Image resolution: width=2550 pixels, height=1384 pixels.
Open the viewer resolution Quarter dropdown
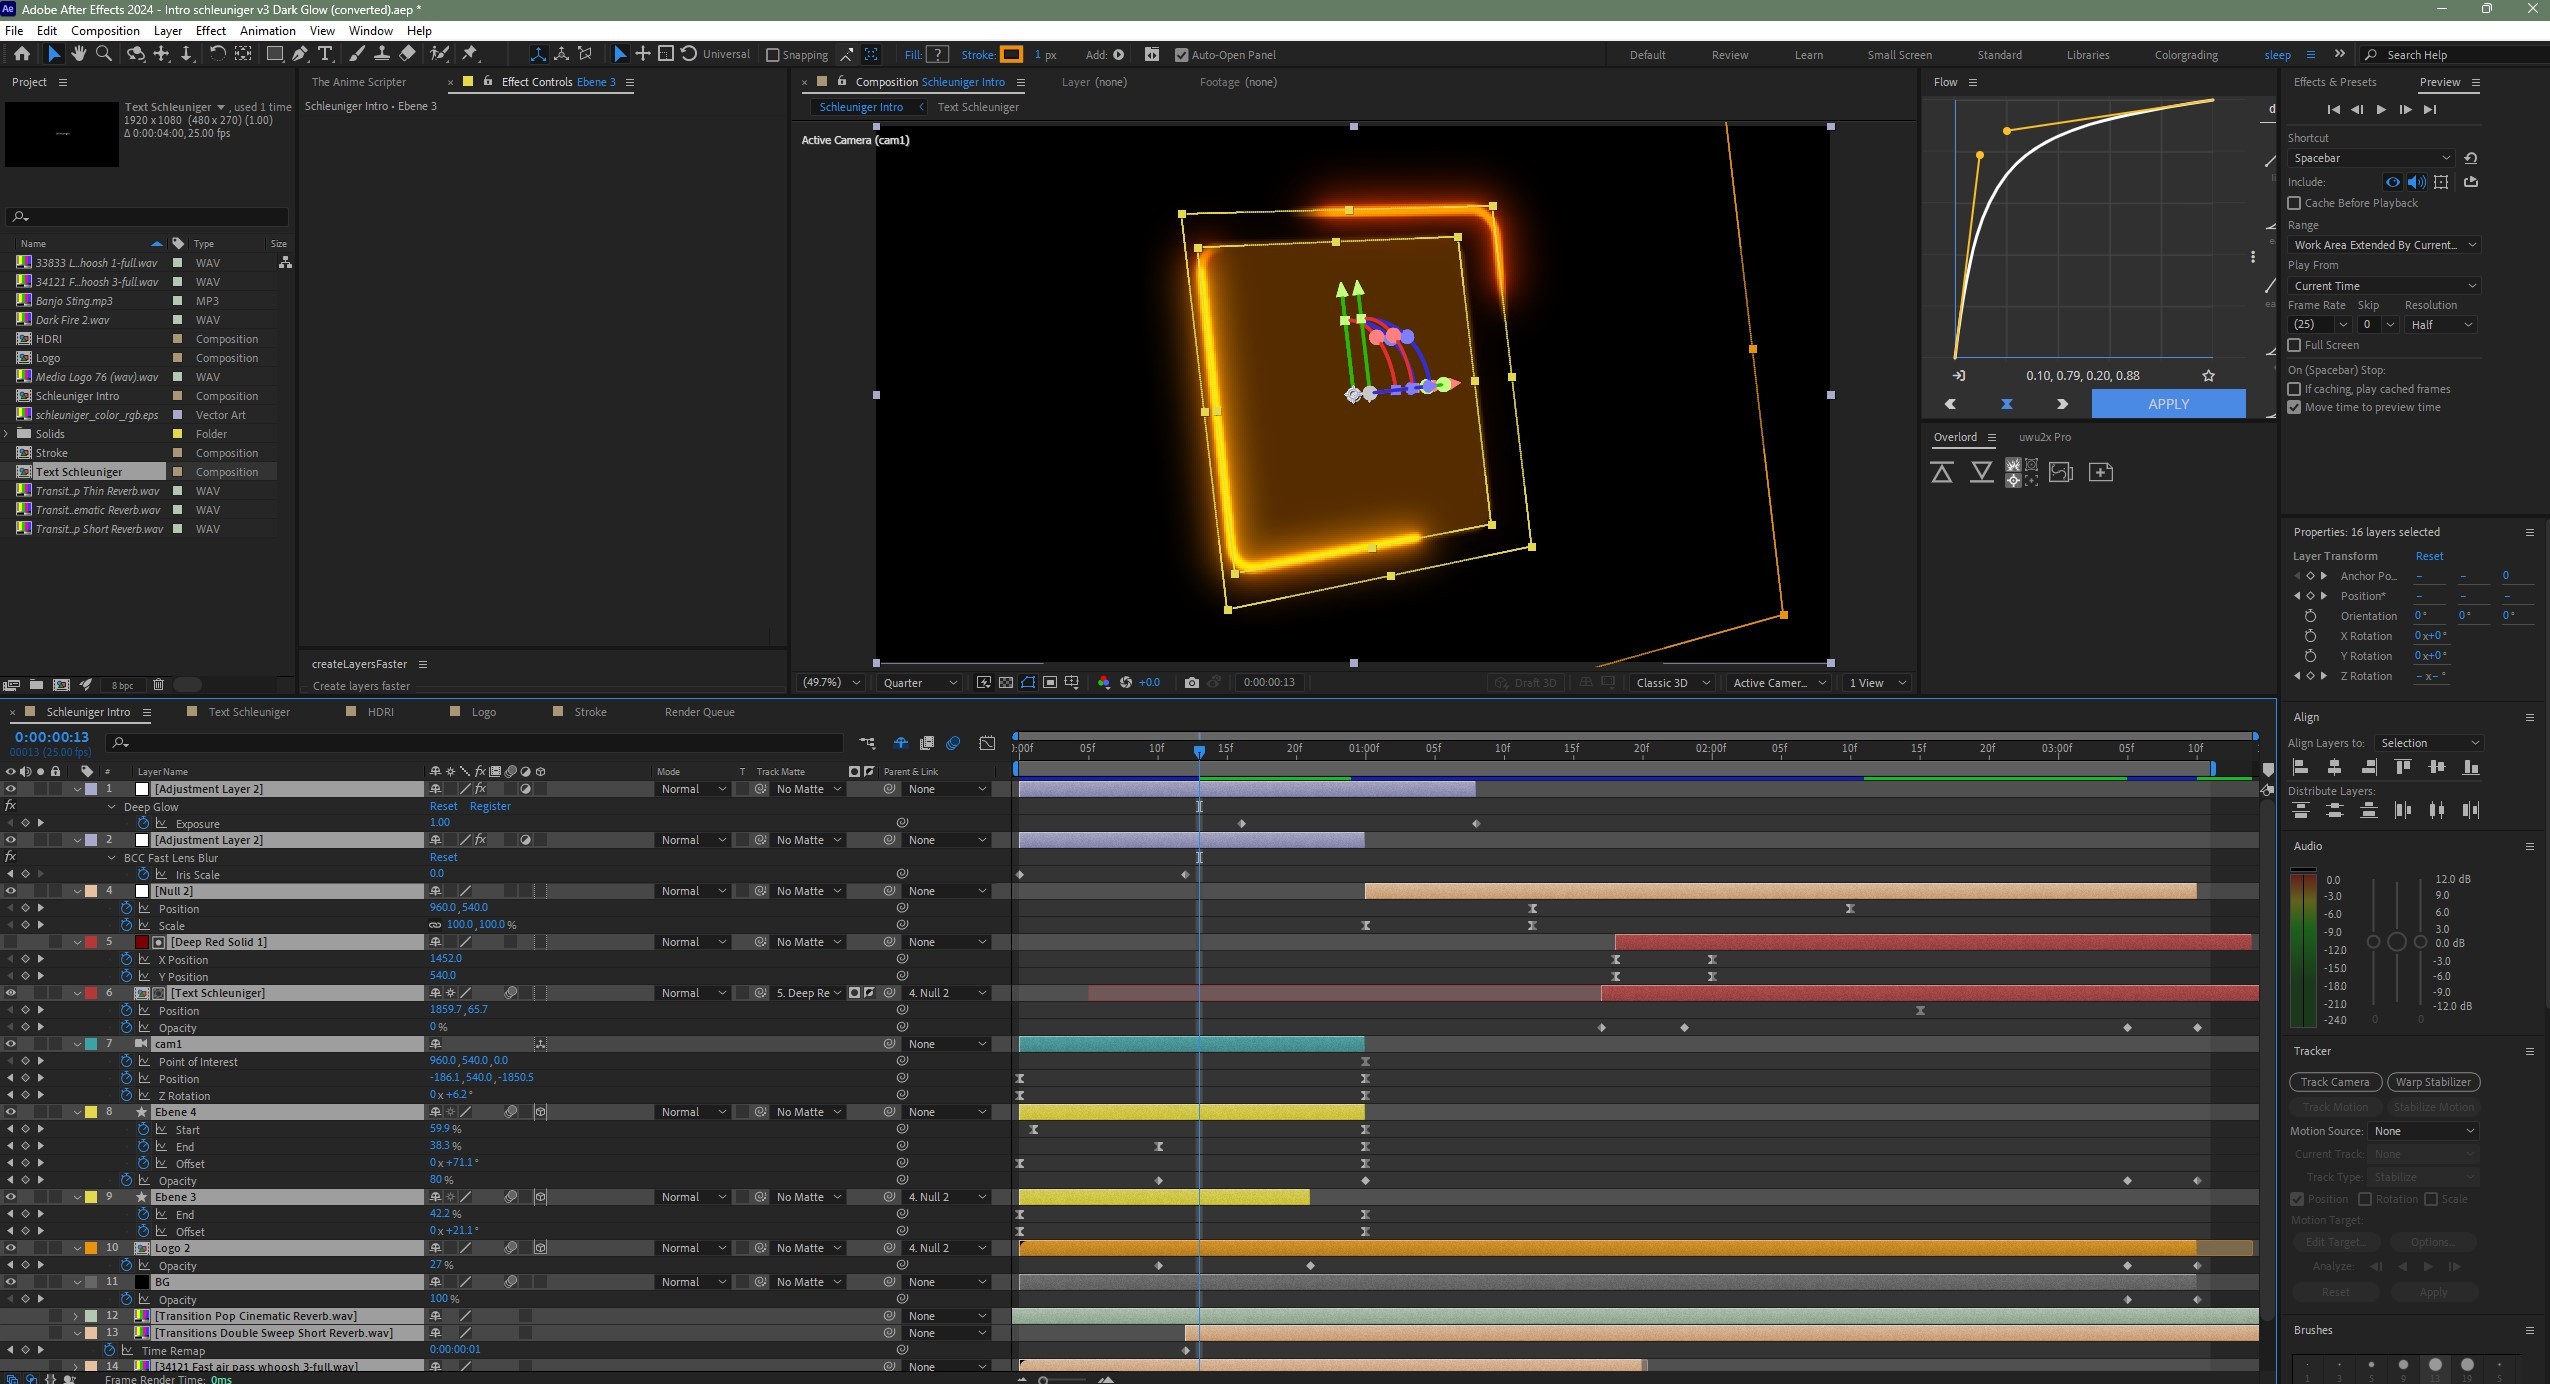pyautogui.click(x=920, y=683)
